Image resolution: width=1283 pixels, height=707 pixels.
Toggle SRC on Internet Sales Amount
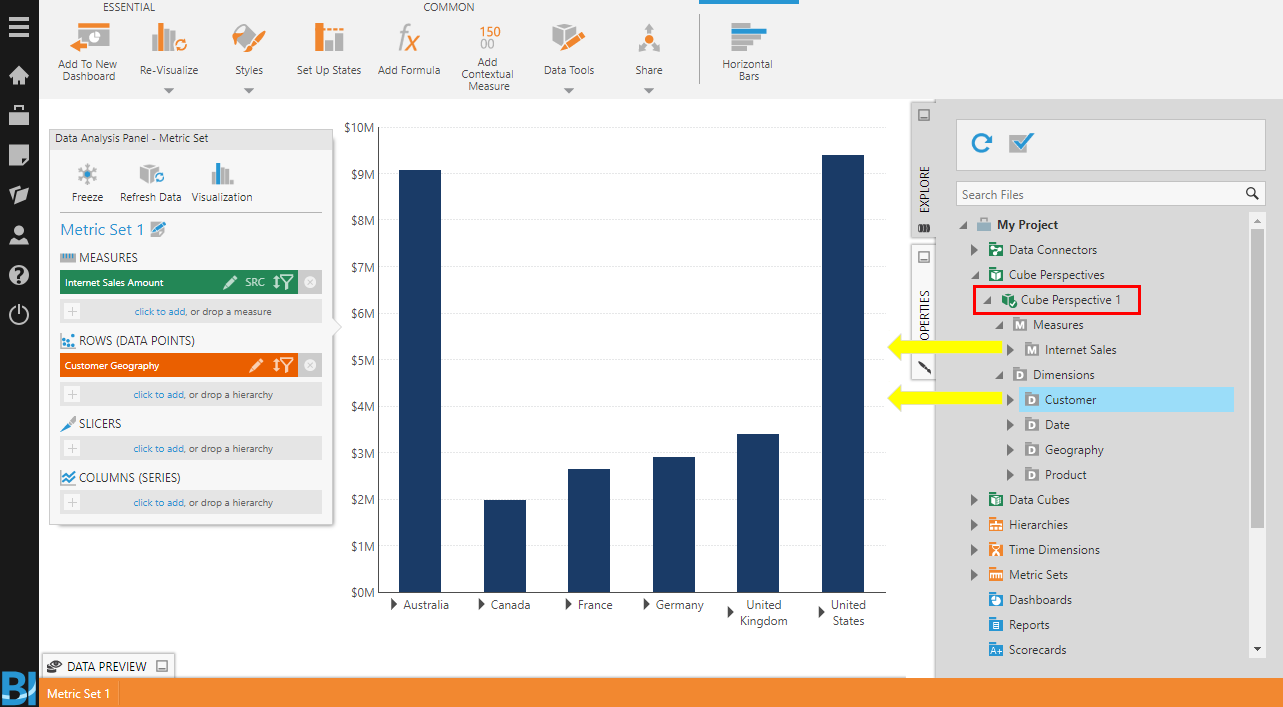[255, 283]
